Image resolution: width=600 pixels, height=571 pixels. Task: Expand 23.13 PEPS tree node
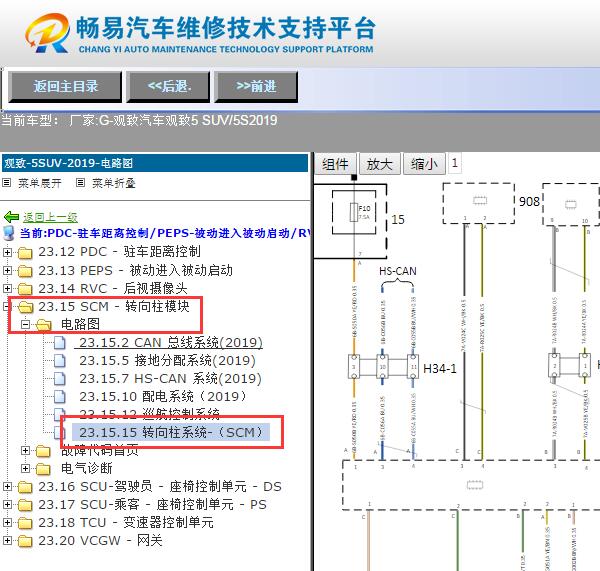coord(7,271)
